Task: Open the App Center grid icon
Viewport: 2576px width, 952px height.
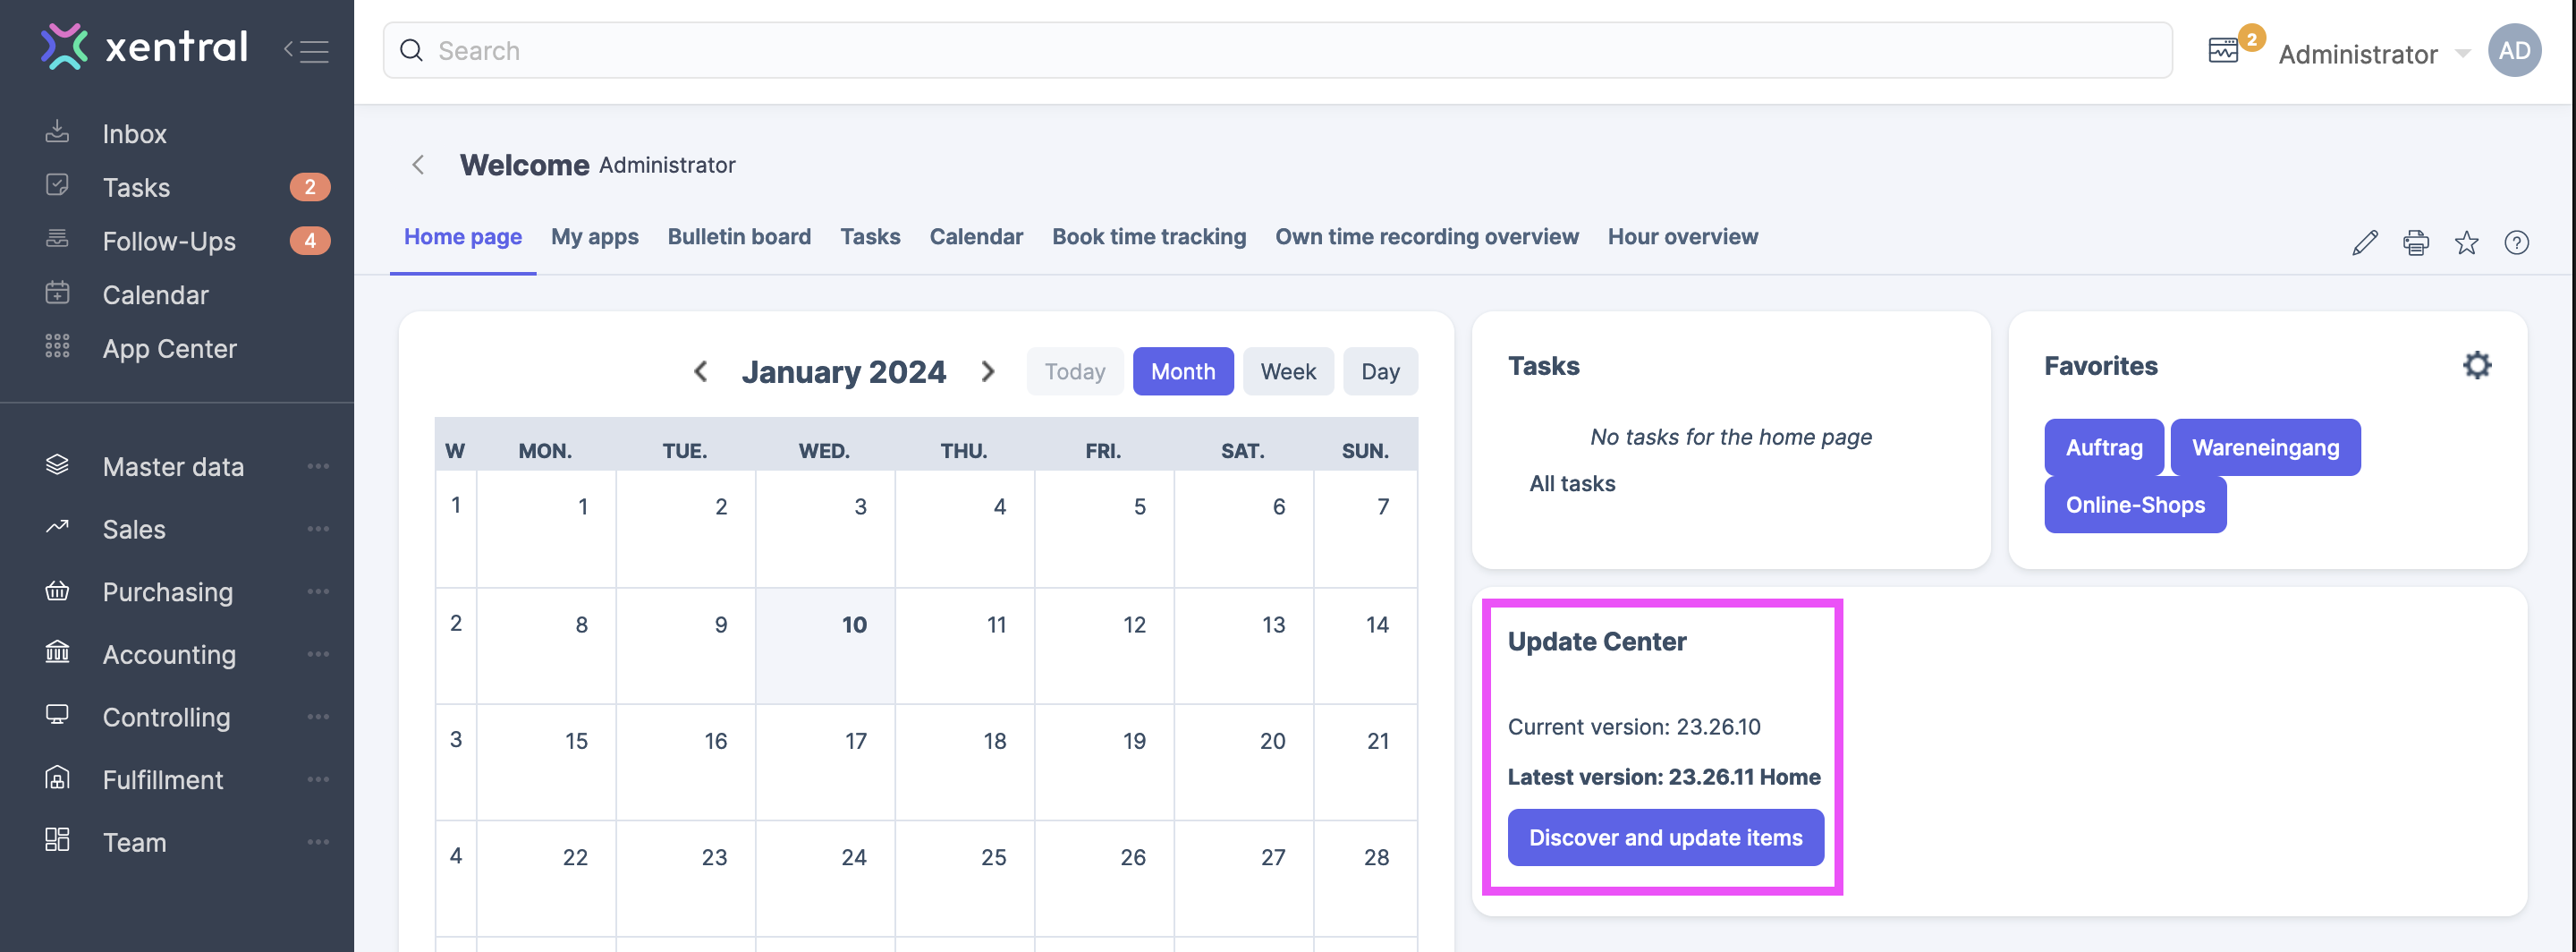Action: pos(57,347)
